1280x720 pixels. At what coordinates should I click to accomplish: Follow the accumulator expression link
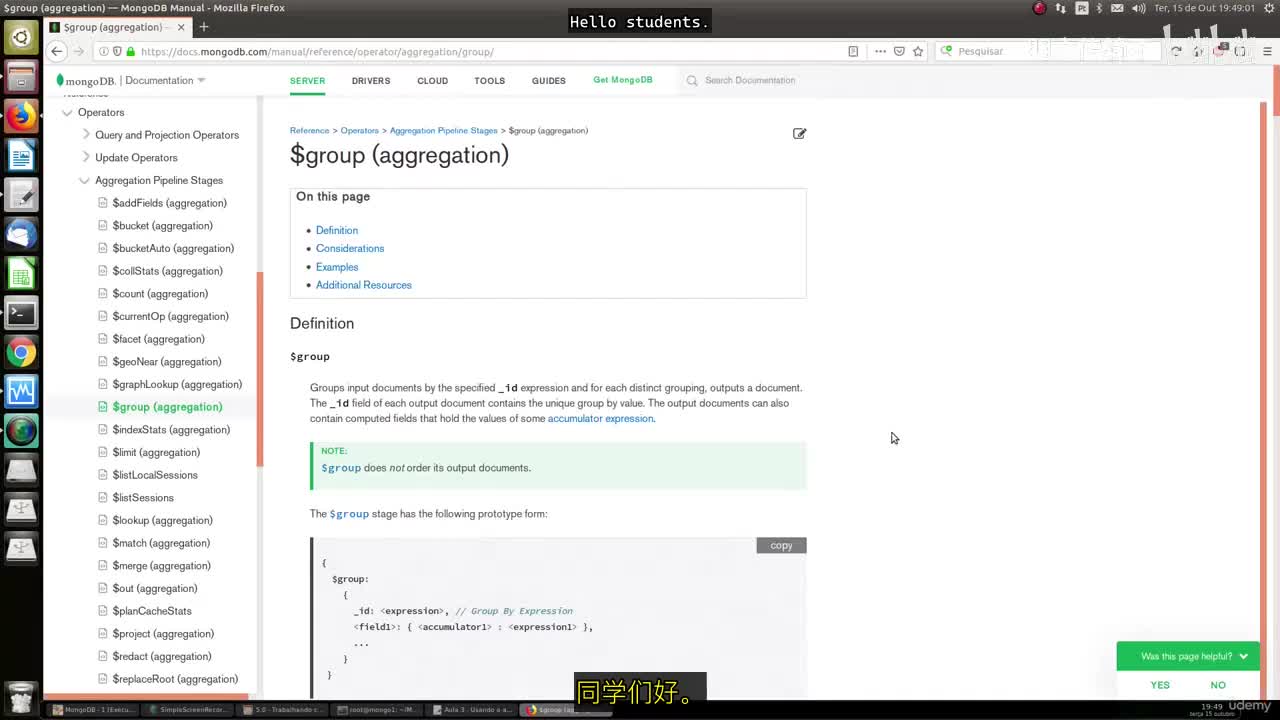(x=600, y=418)
